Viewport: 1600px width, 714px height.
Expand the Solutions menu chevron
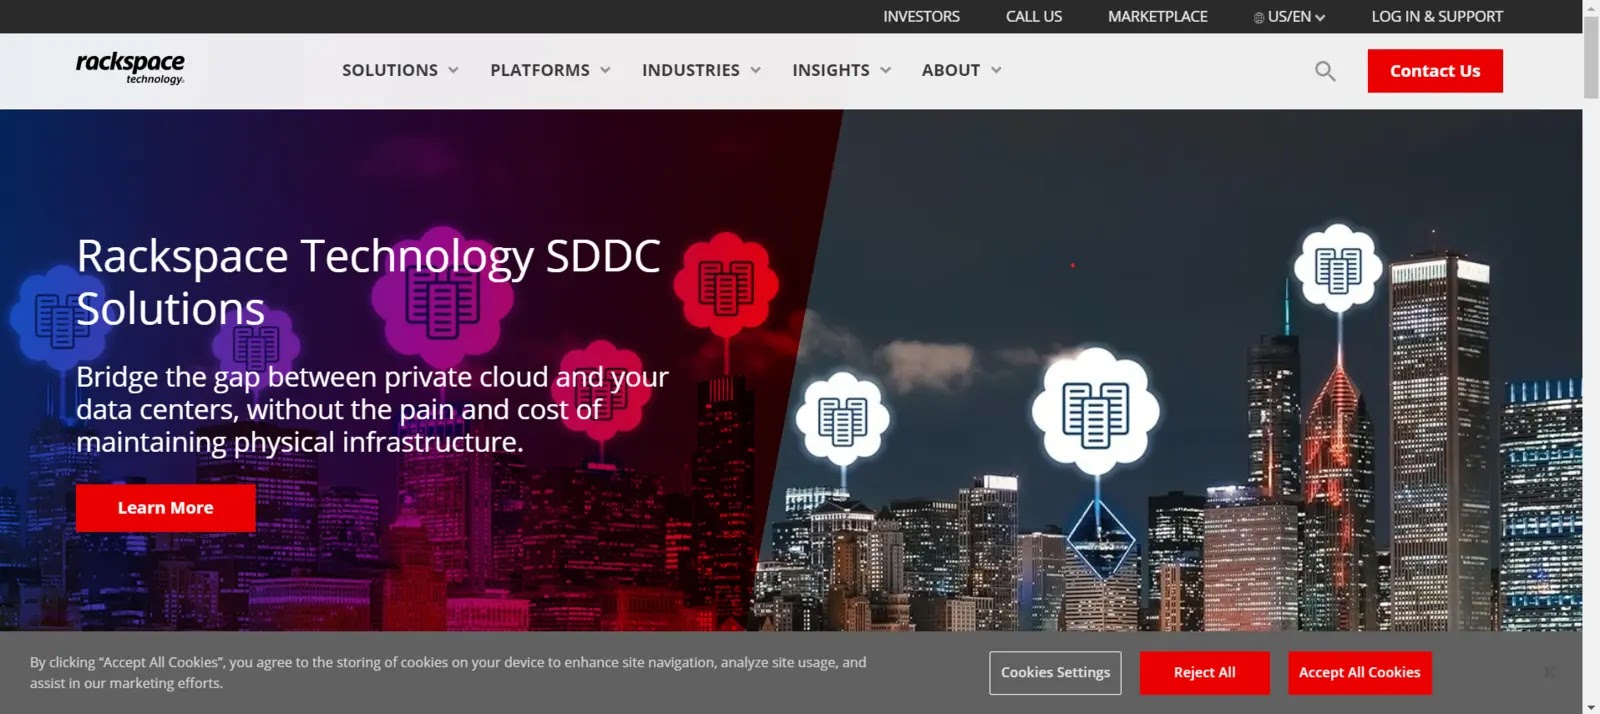click(453, 70)
